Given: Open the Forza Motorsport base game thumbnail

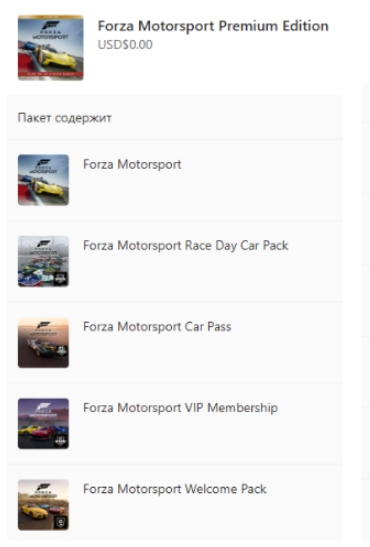Looking at the screenshot, I should [x=43, y=180].
